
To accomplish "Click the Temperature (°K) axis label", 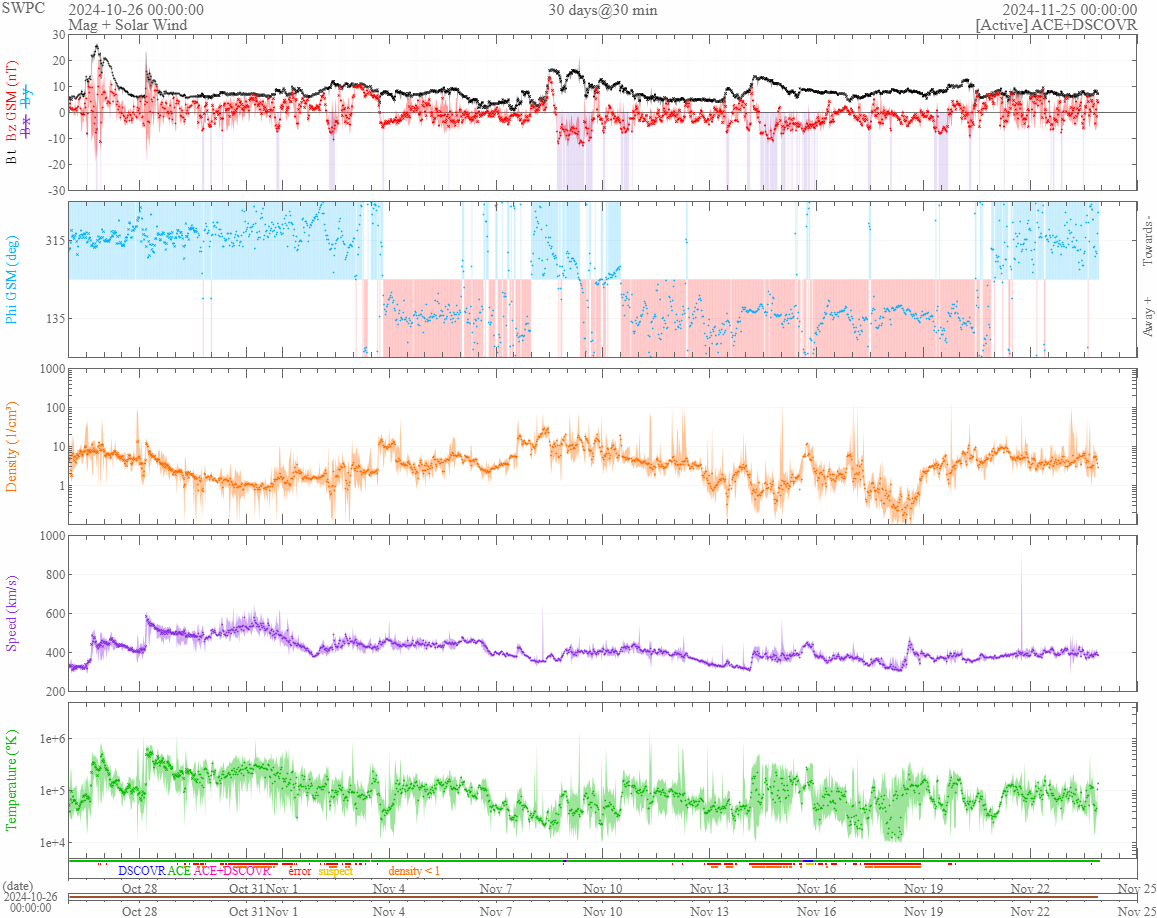I will [x=13, y=780].
